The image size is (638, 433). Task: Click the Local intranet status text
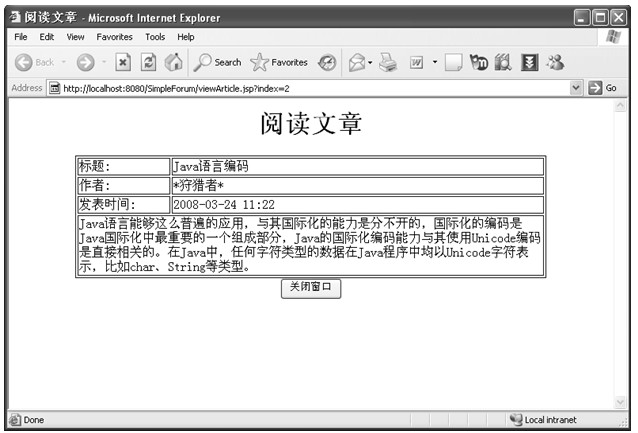(551, 420)
